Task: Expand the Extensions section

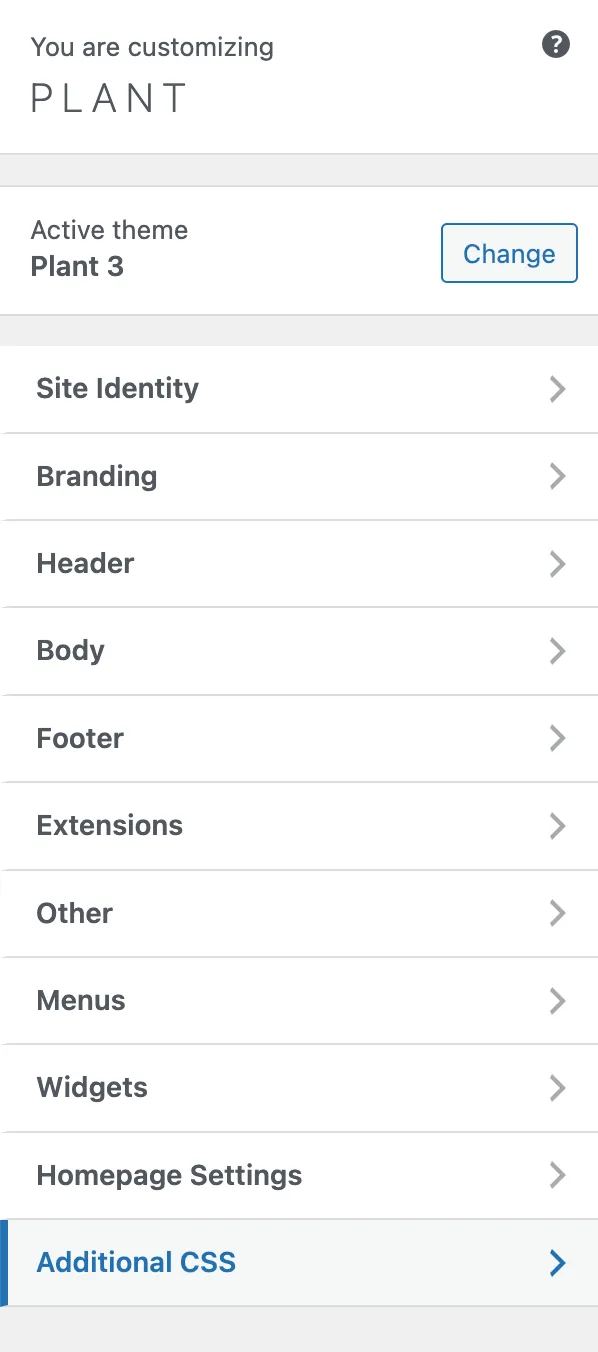Action: pos(300,825)
